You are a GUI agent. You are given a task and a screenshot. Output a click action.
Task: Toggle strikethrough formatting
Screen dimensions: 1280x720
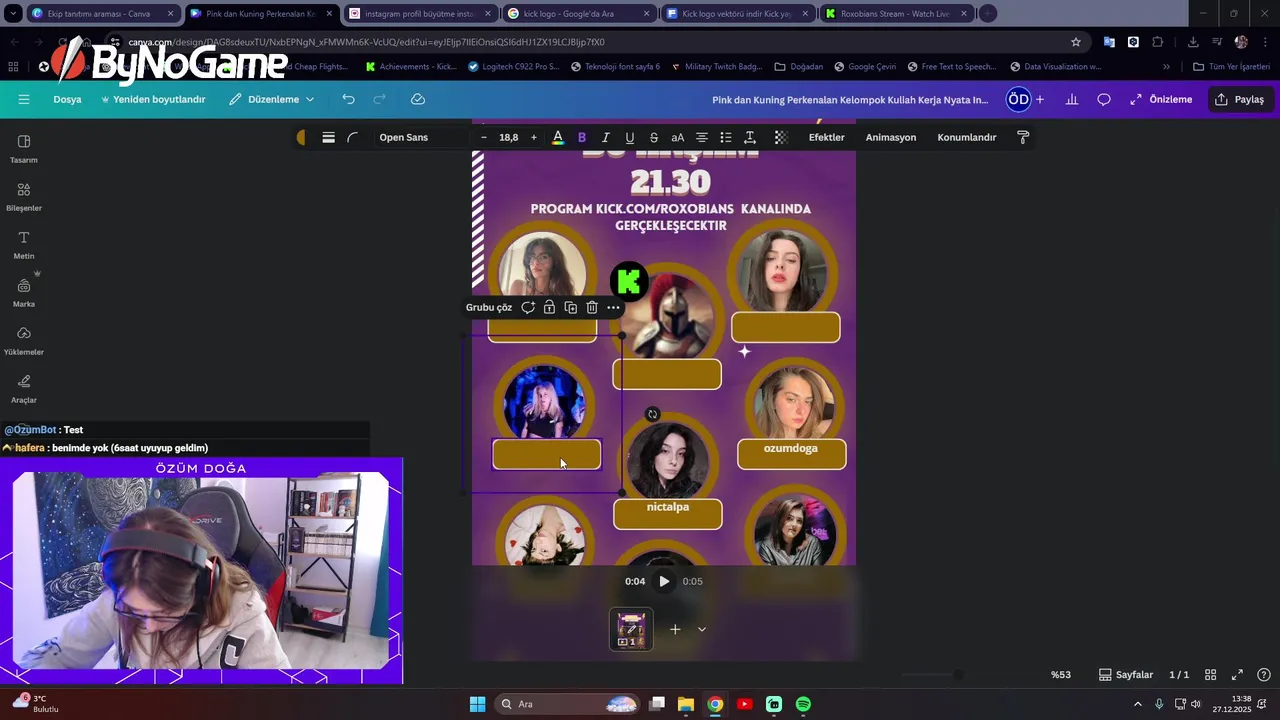(x=654, y=137)
